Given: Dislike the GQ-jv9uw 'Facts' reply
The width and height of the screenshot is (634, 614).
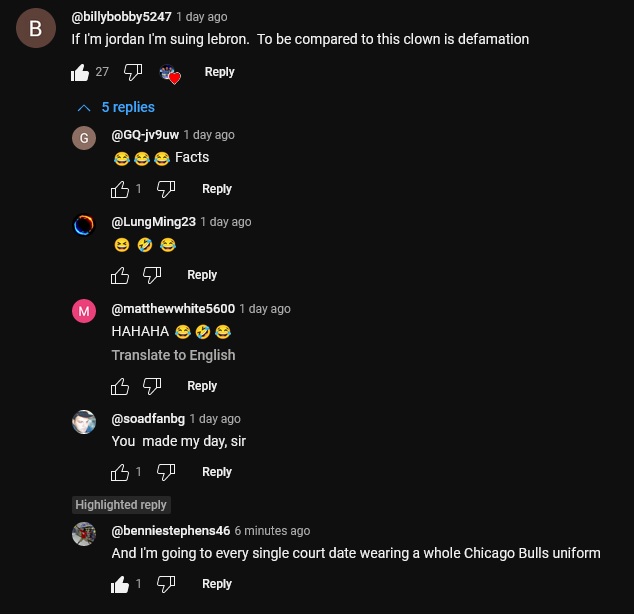Looking at the screenshot, I should pos(166,189).
